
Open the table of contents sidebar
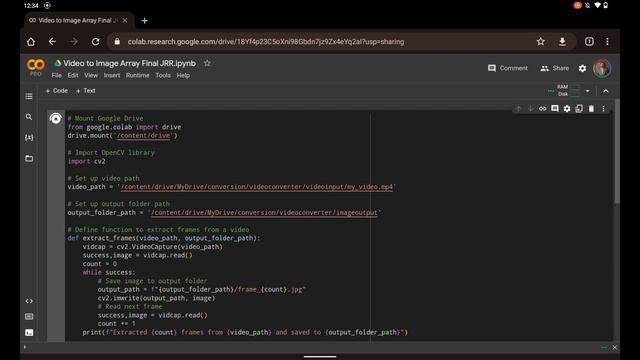click(x=29, y=96)
